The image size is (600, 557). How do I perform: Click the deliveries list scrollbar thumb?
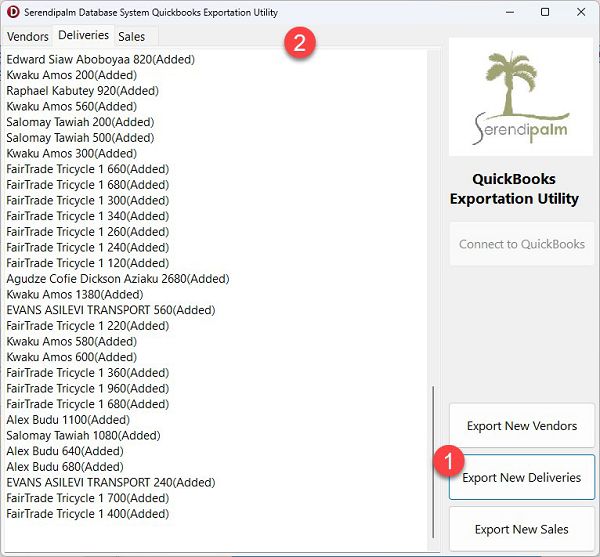click(x=433, y=462)
